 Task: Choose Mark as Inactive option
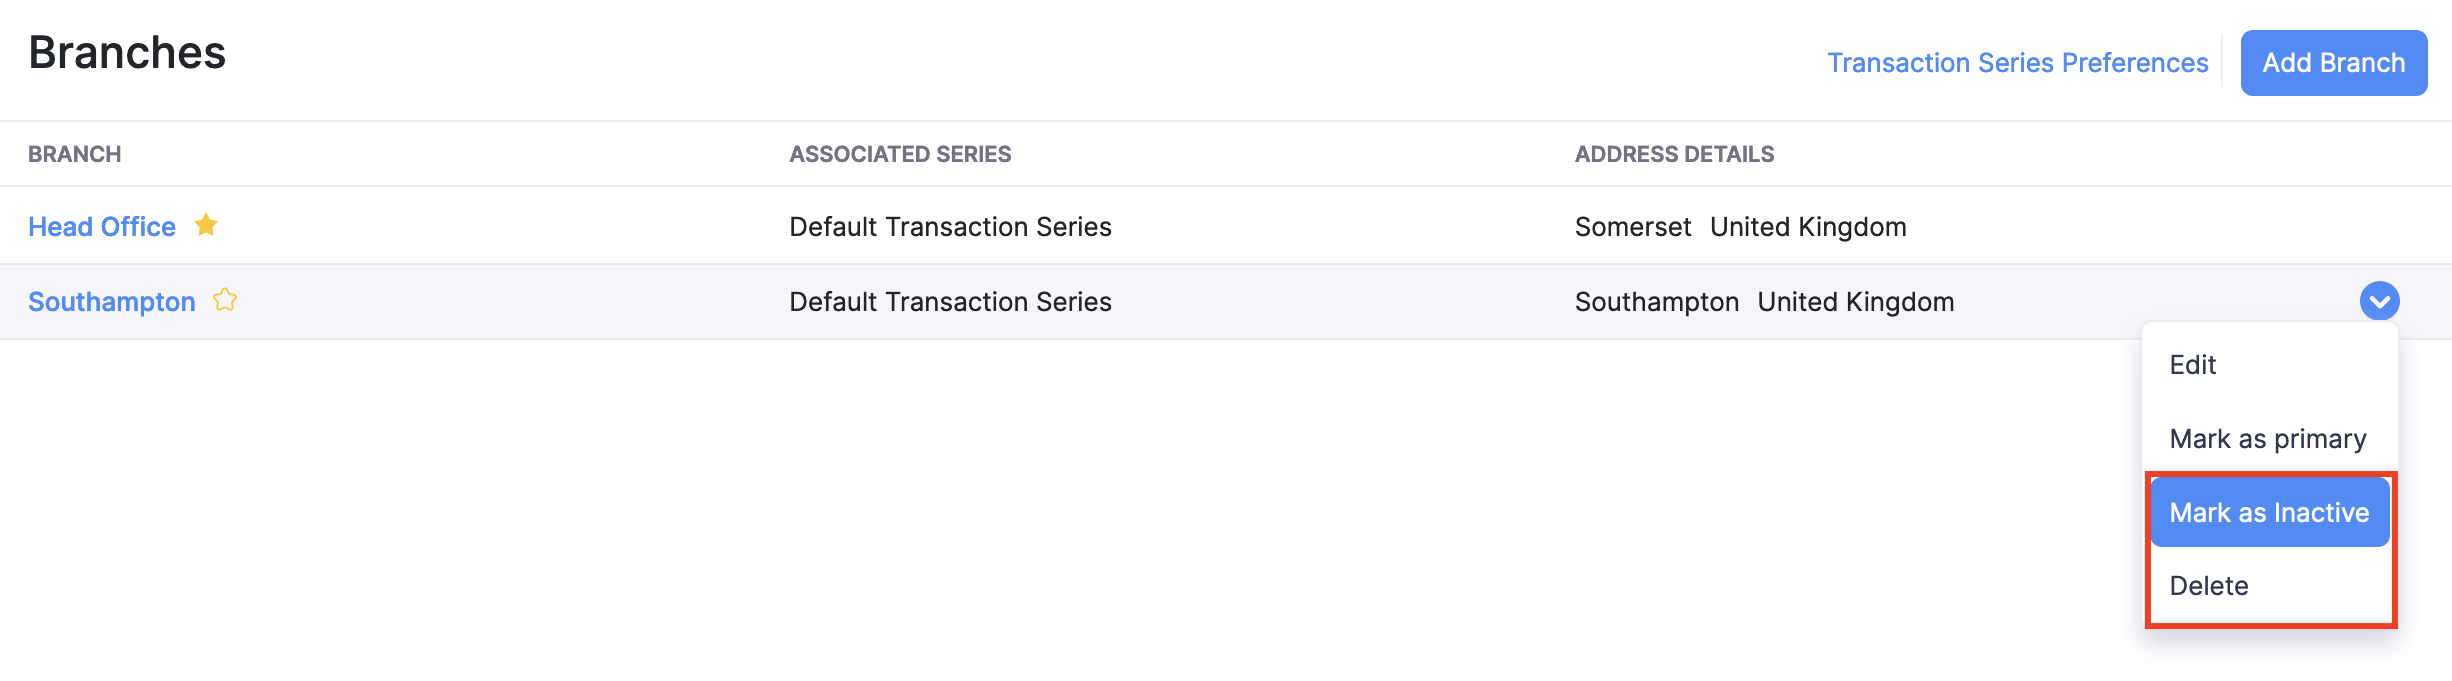point(2269,513)
